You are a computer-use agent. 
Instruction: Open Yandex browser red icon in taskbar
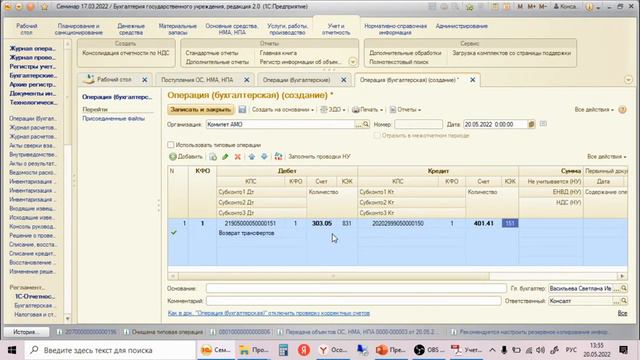coord(303,350)
